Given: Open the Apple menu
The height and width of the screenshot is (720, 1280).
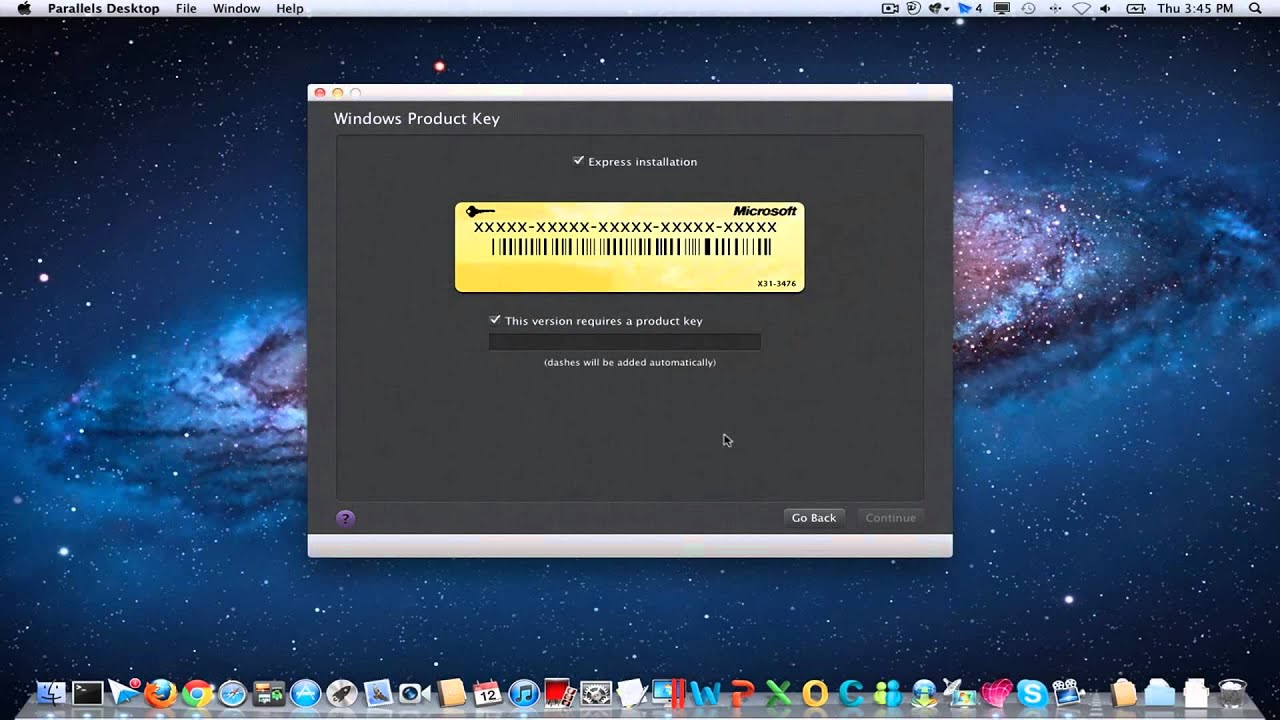Looking at the screenshot, I should point(24,8).
